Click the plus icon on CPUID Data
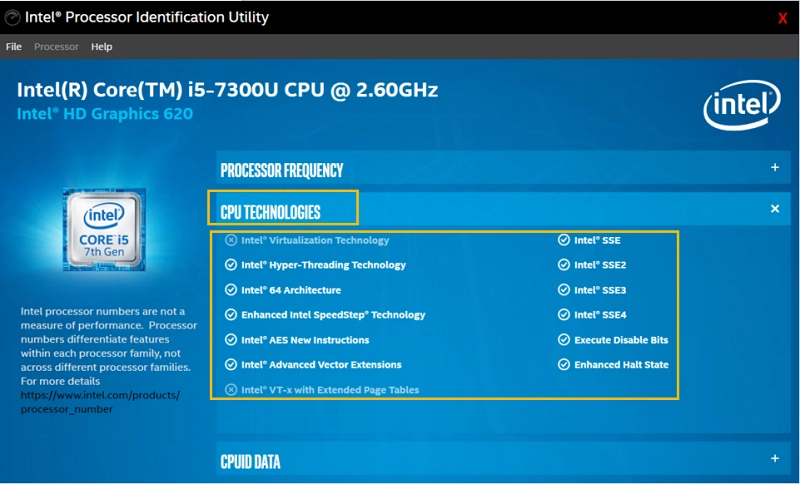 (x=775, y=458)
